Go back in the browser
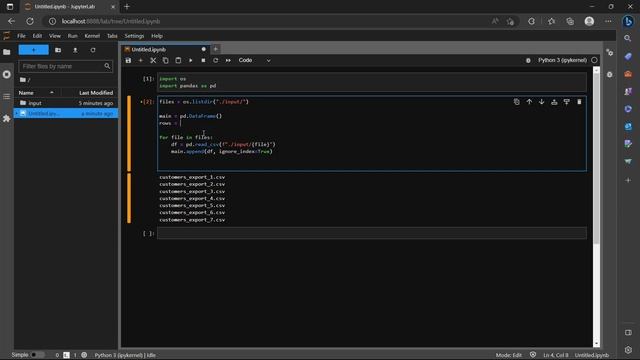This screenshot has width=640, height=360. point(11,21)
